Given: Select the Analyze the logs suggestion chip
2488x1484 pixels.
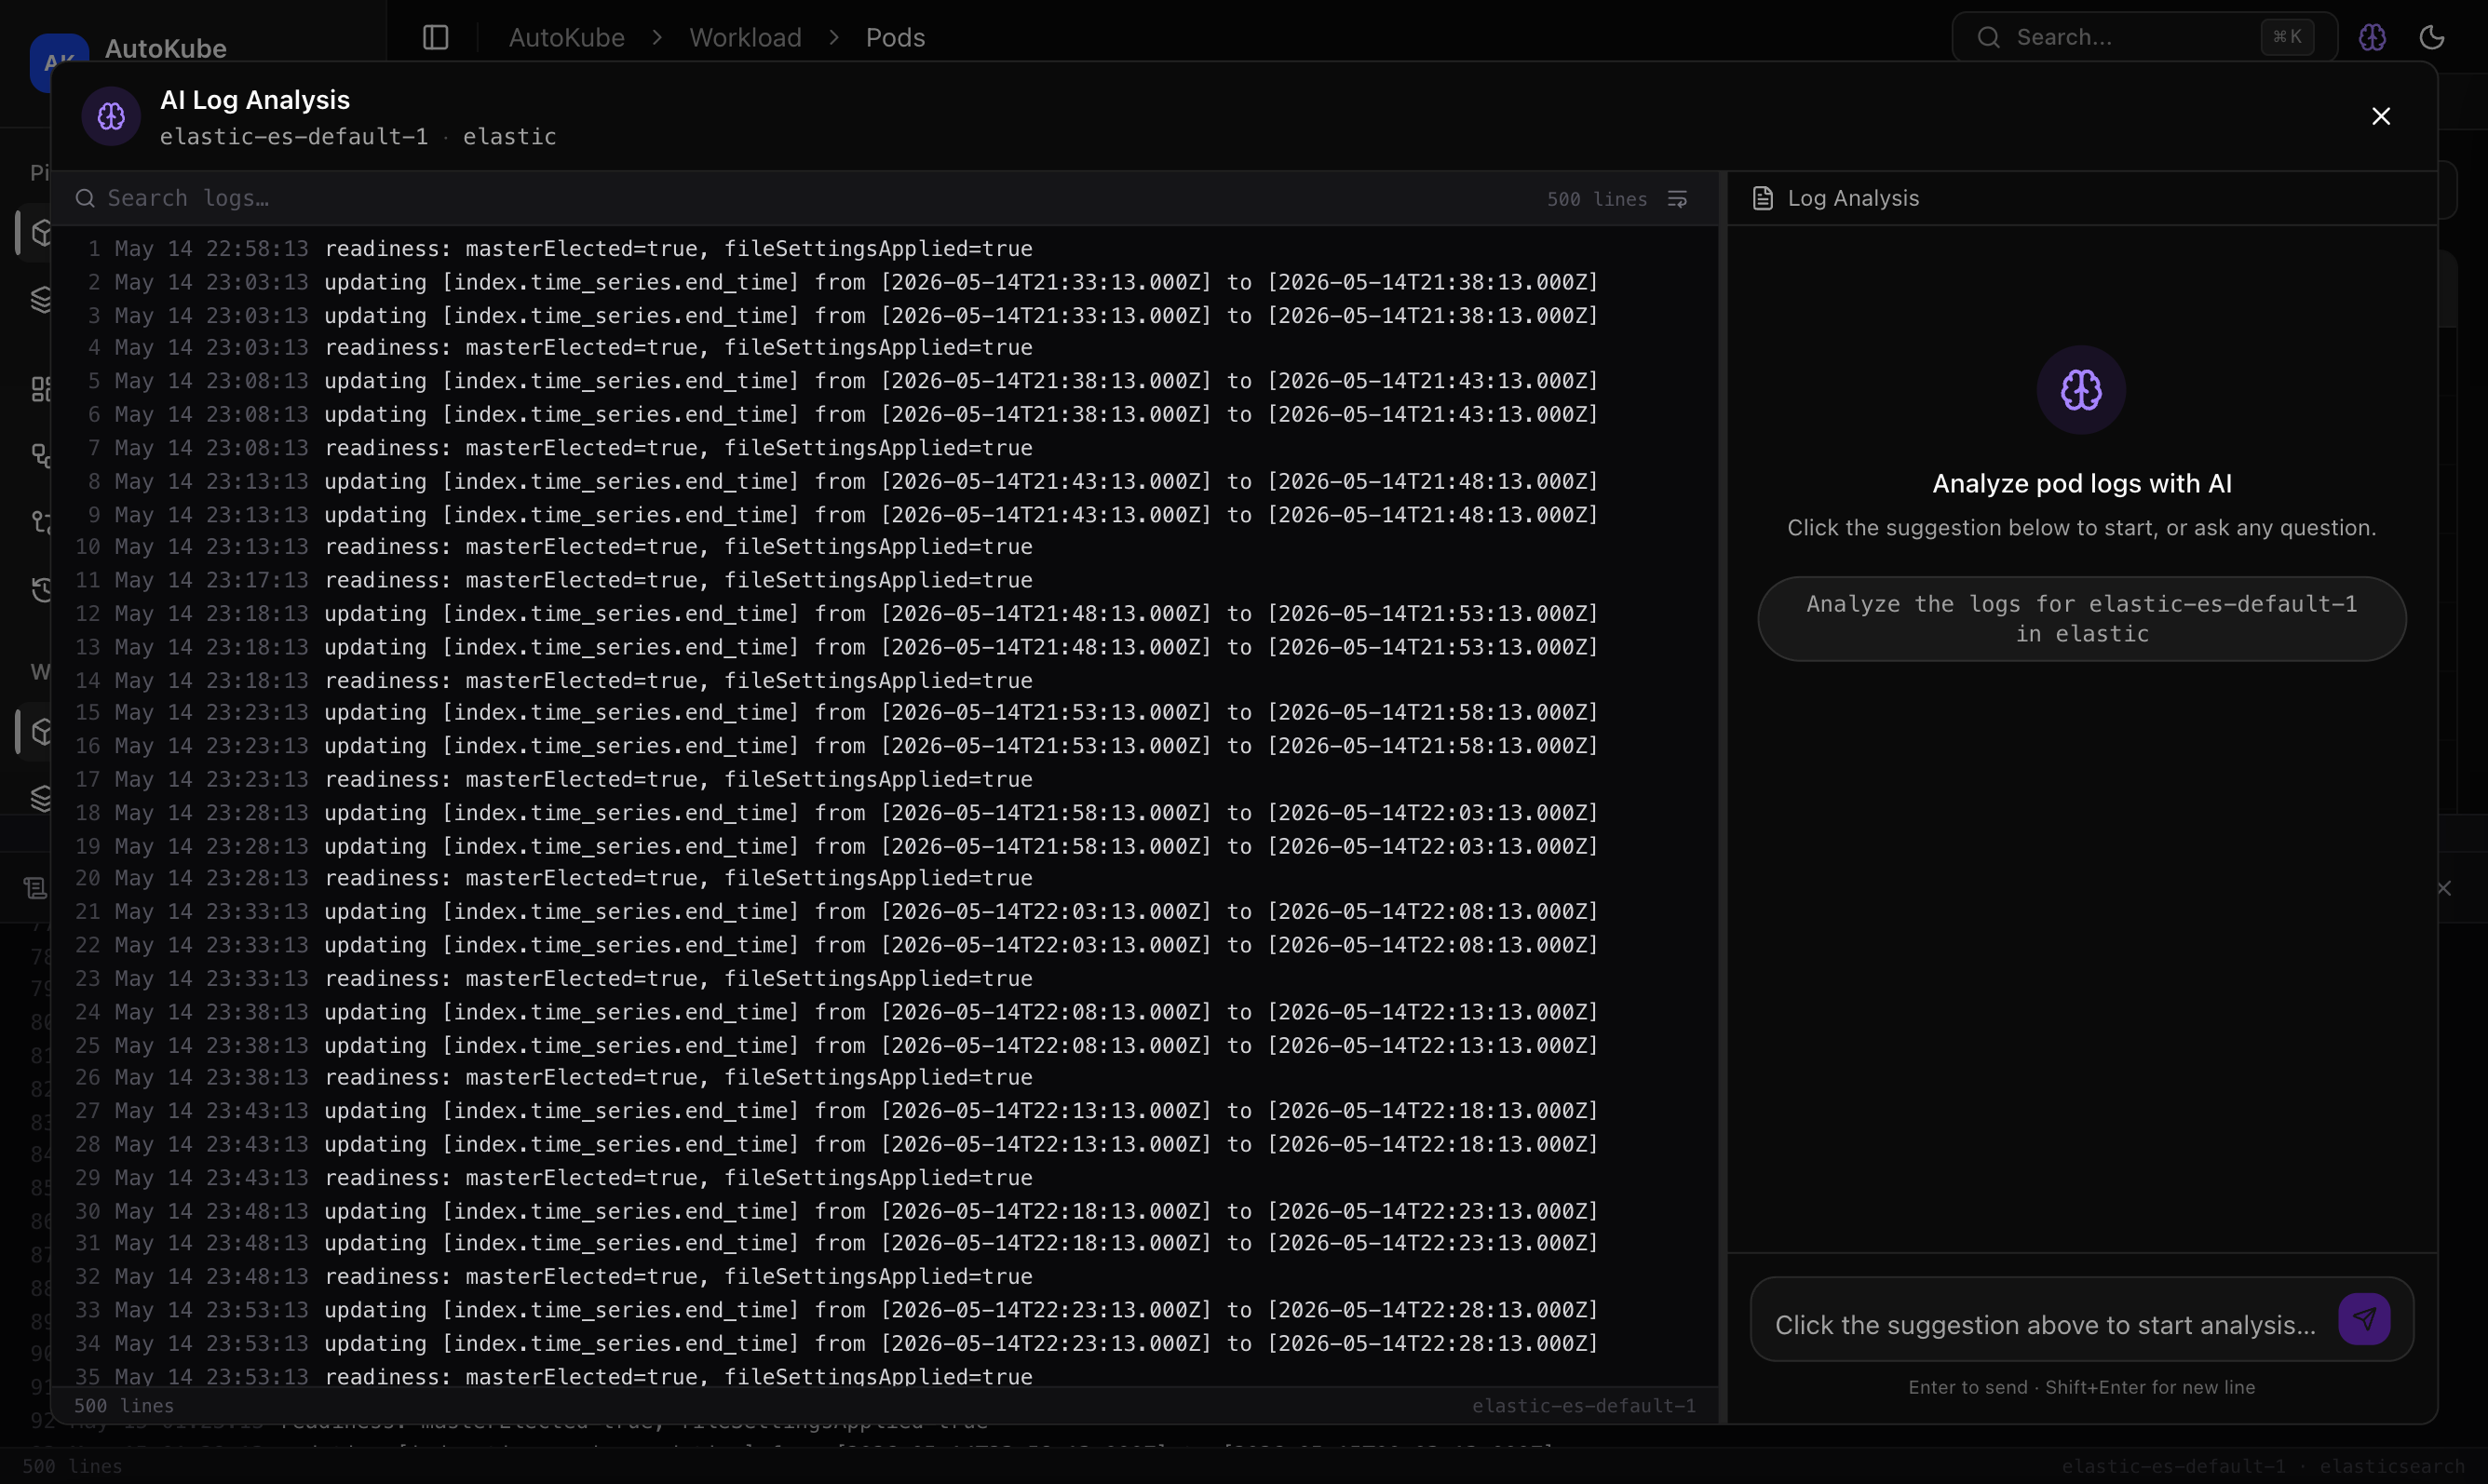Looking at the screenshot, I should click(x=2081, y=618).
